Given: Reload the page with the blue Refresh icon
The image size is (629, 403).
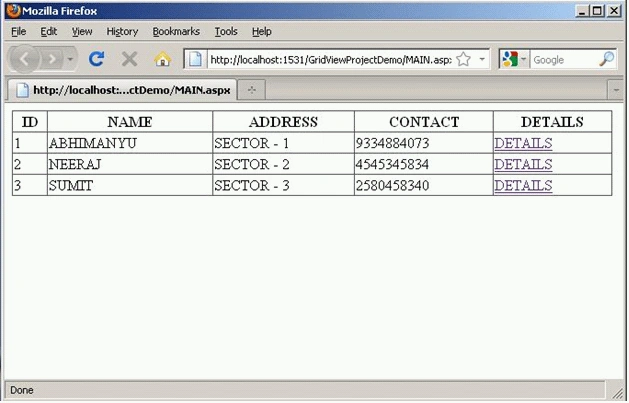Looking at the screenshot, I should 97,59.
